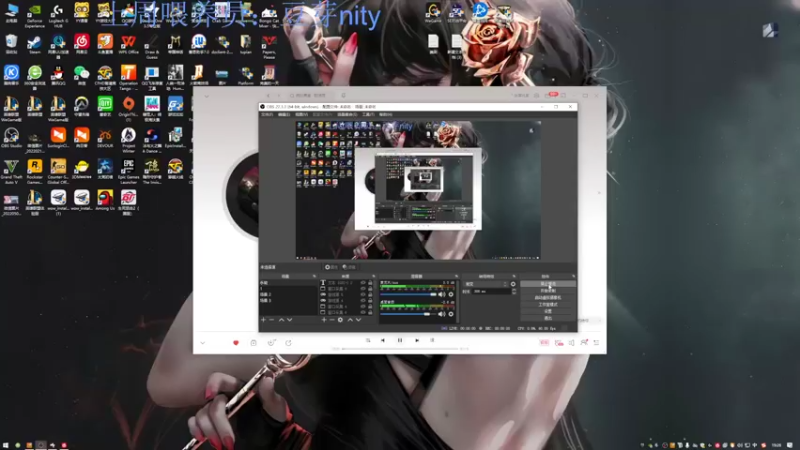The width and height of the screenshot is (800, 450).
Task: Toggle lock on the text source row
Action: click(370, 283)
